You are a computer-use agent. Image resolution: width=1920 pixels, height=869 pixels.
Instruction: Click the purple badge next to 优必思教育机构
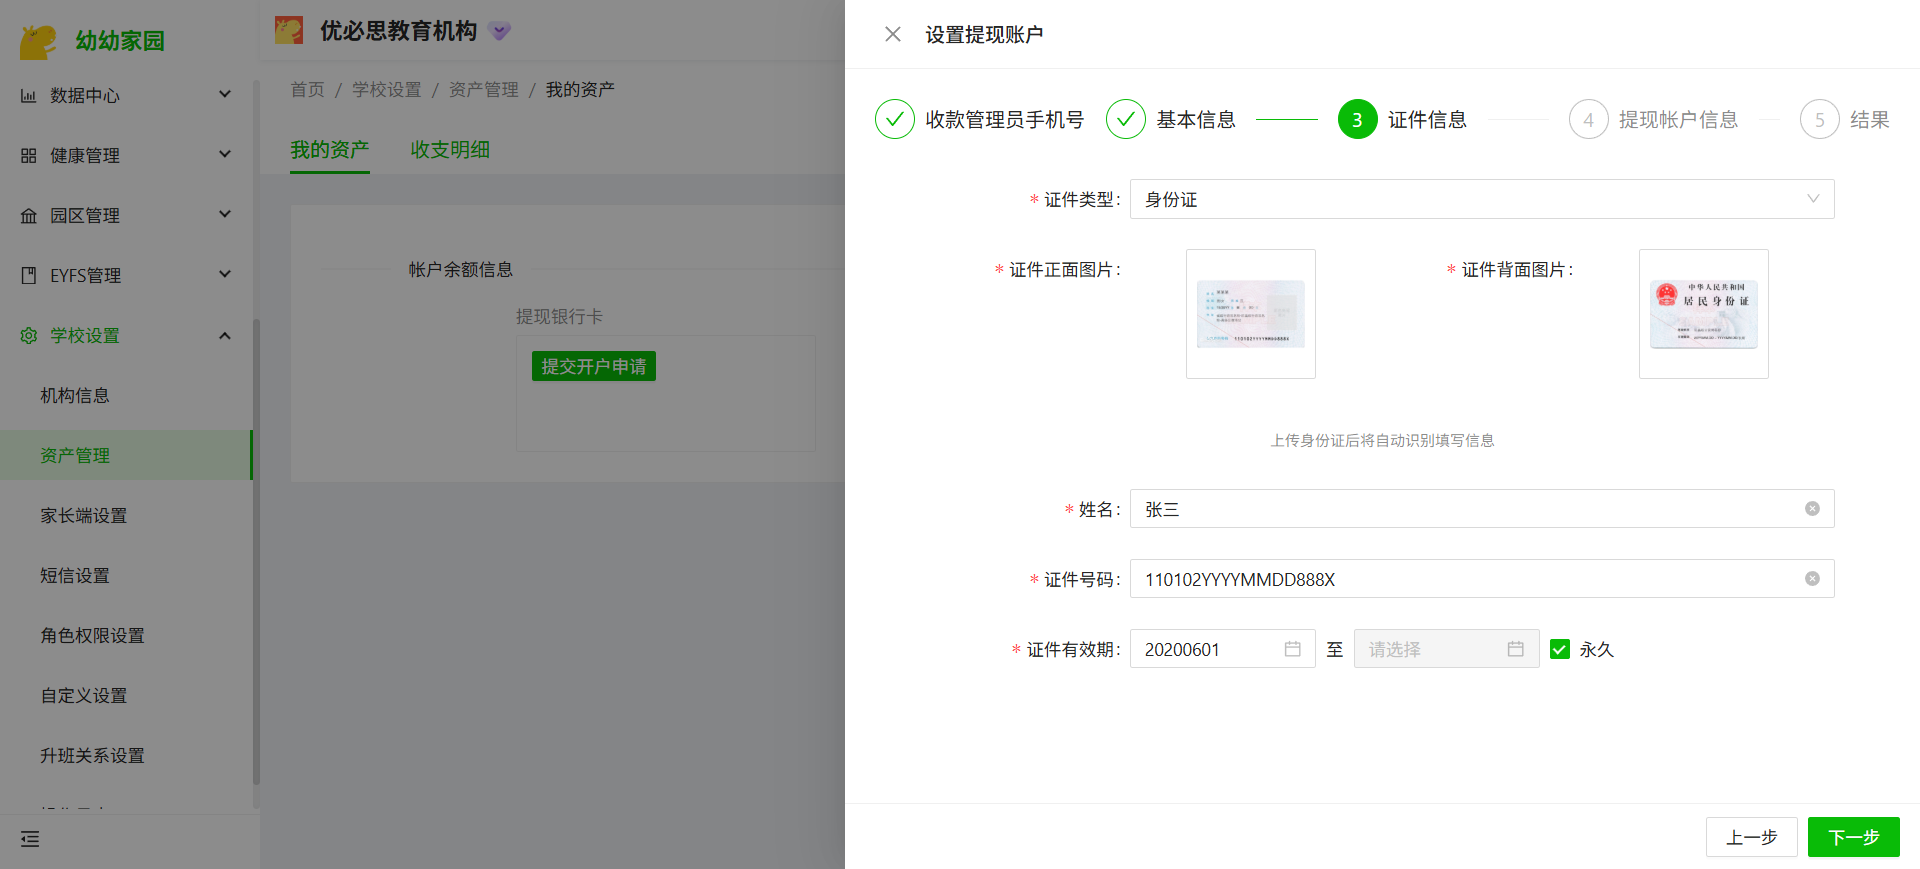500,31
